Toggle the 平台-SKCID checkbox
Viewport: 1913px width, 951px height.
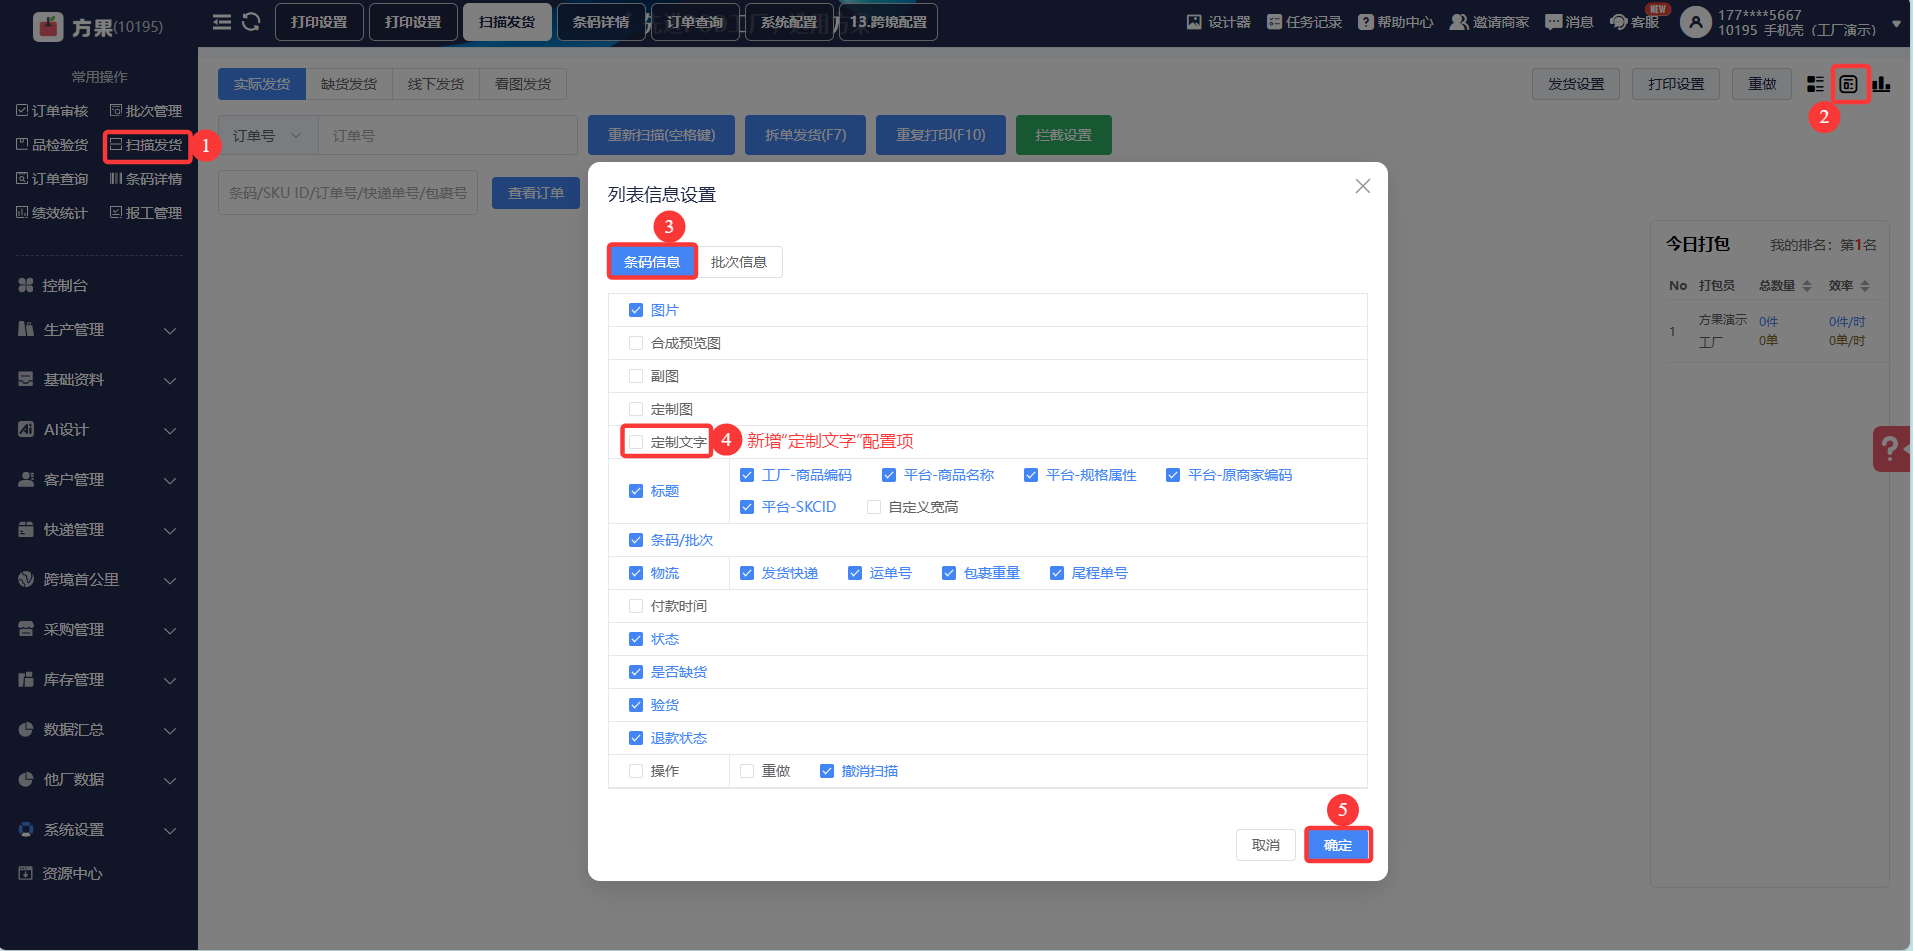pyautogui.click(x=747, y=507)
